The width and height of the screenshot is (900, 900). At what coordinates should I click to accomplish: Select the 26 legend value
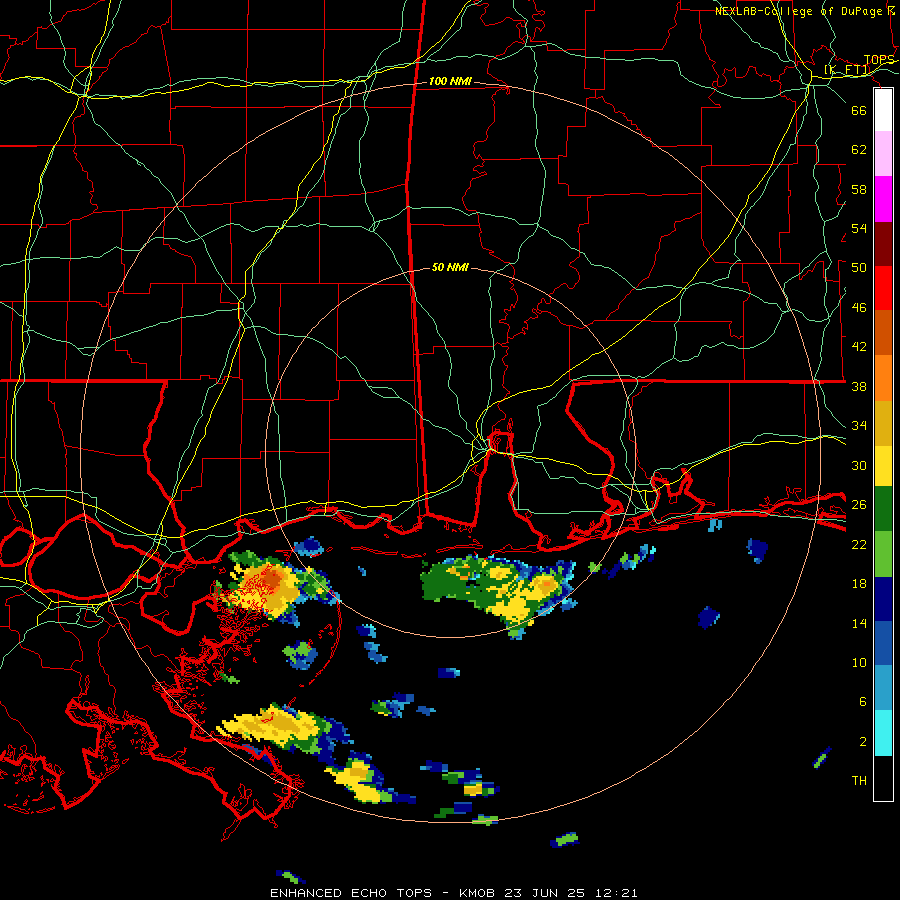click(859, 505)
